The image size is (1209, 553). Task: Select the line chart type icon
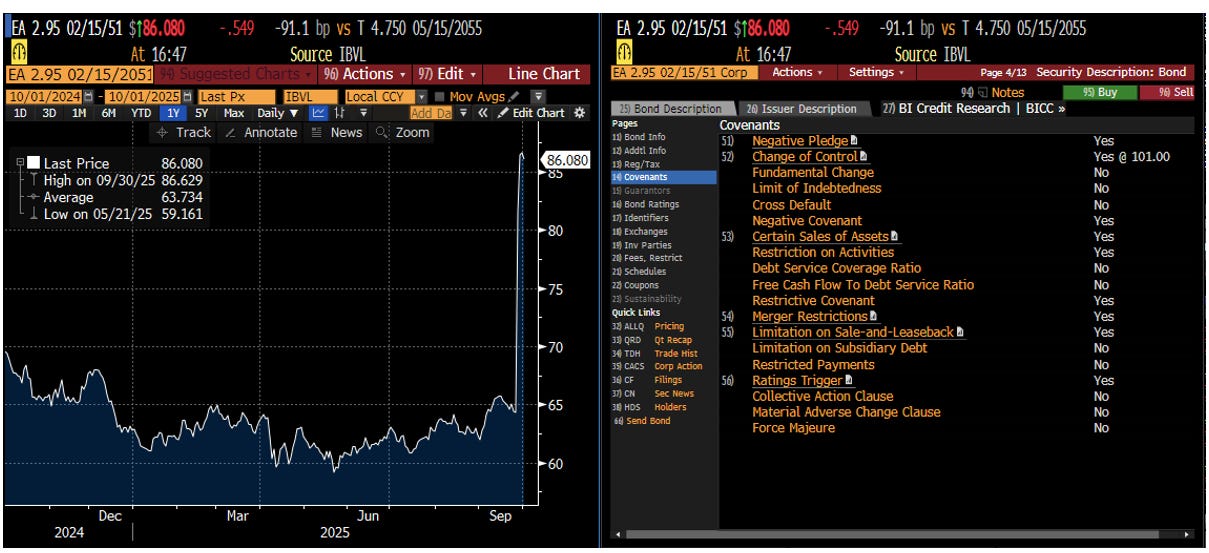click(x=319, y=113)
